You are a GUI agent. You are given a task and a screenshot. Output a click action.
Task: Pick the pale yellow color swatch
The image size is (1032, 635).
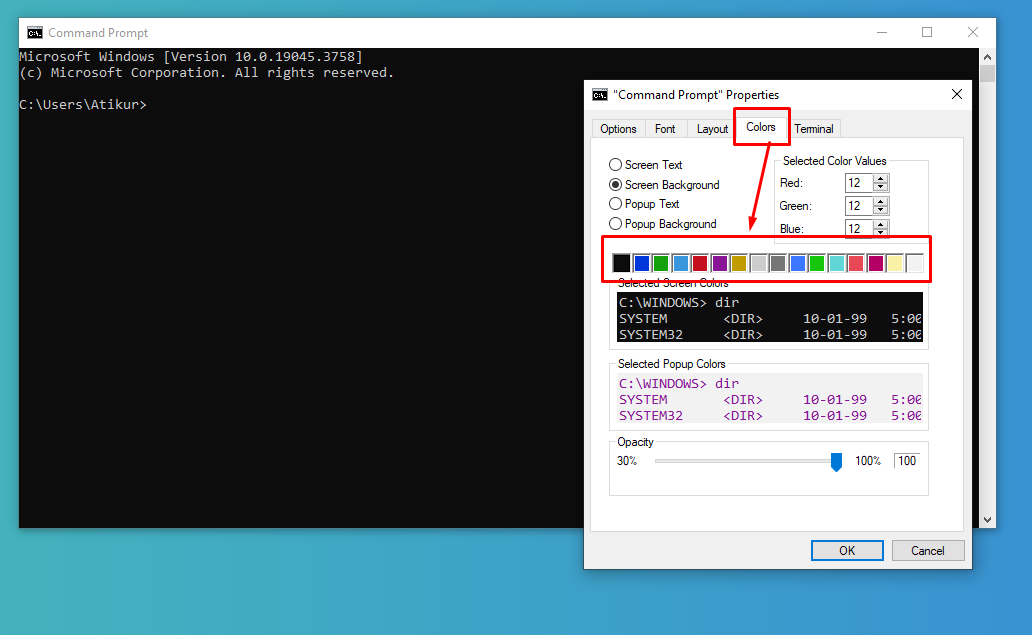coord(894,263)
